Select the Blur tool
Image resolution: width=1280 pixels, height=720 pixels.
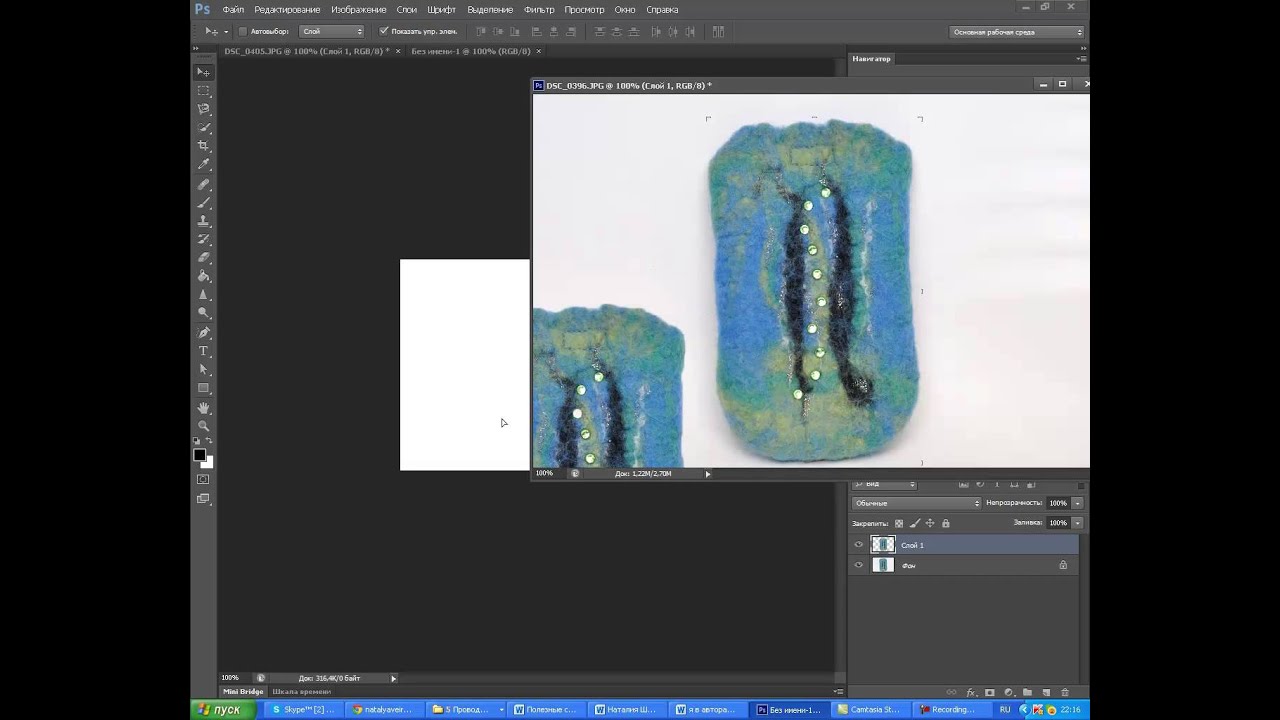[203, 295]
